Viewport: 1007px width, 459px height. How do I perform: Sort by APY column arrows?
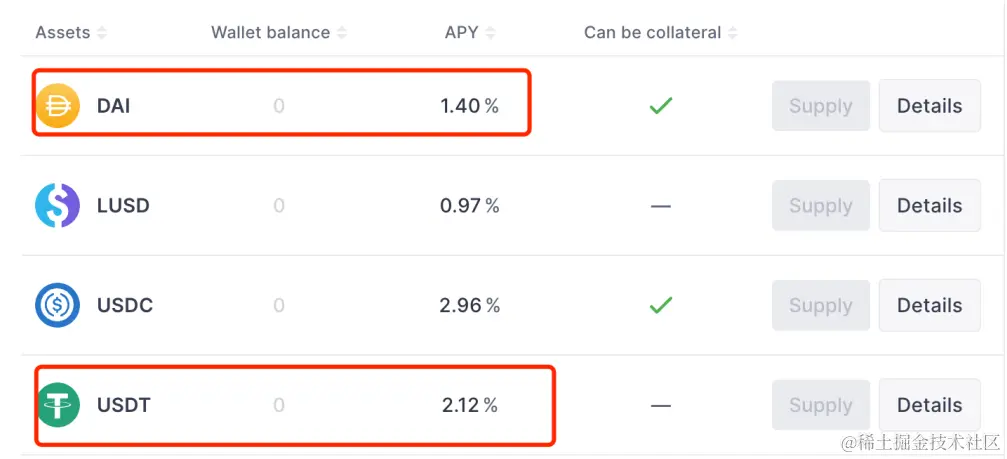[490, 33]
